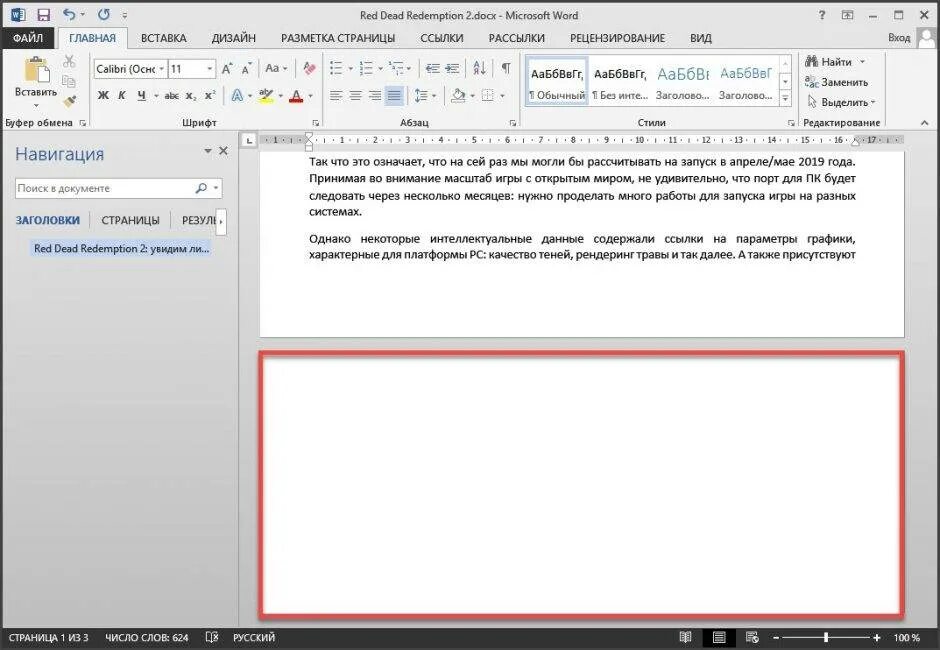940x650 pixels.
Task: Toggle bold formatting (Ж)
Action: click(103, 95)
